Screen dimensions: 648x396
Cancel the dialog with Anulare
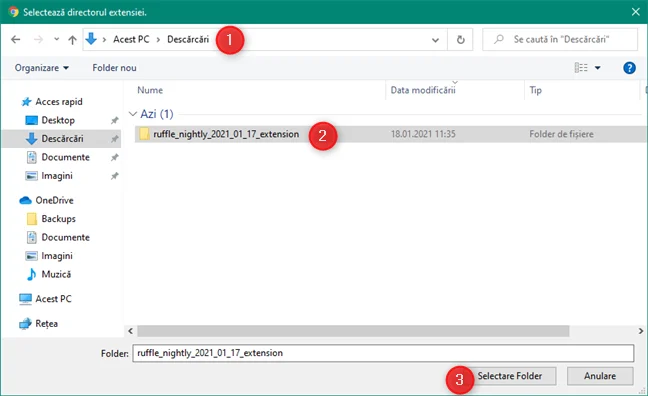pos(600,376)
